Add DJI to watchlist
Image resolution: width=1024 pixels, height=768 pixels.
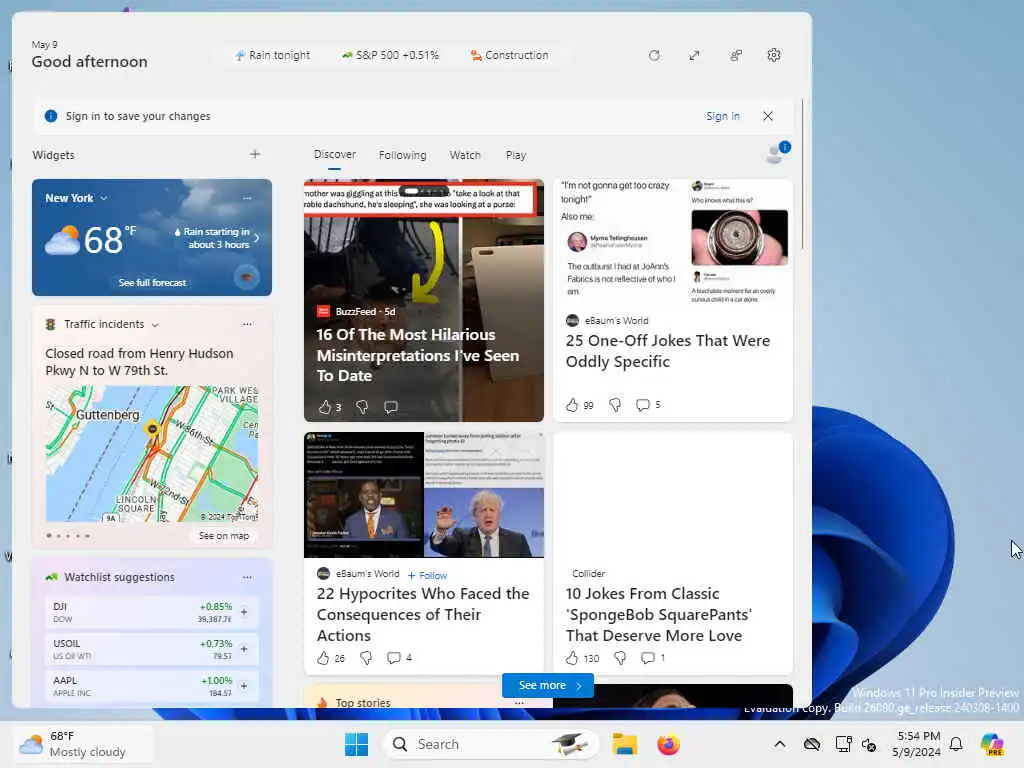point(244,613)
